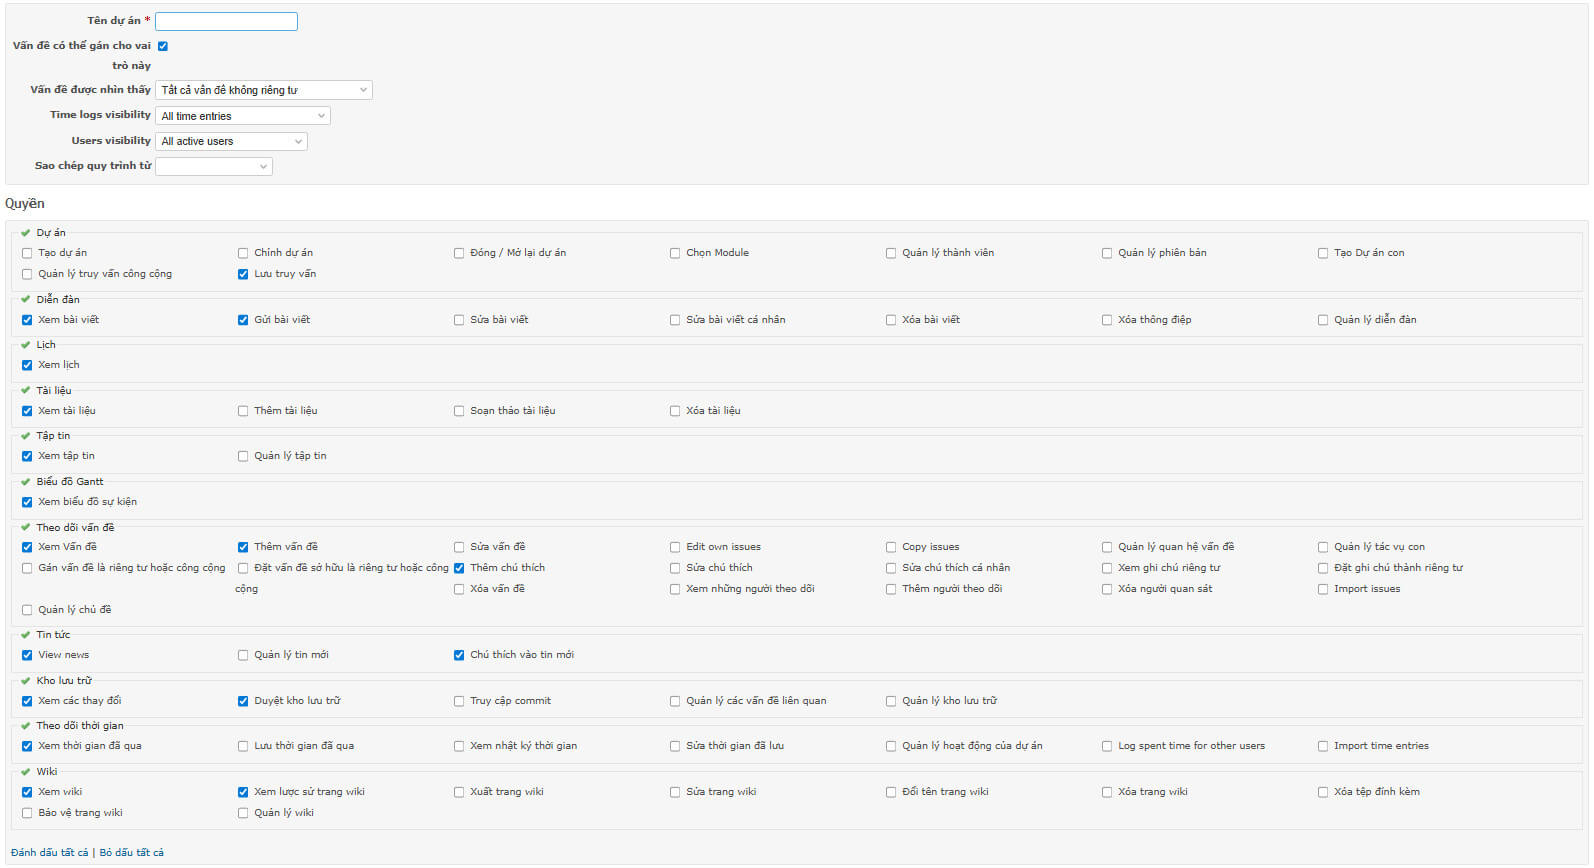Click the Đánh dấu tất cả link
The height and width of the screenshot is (868, 1594).
click(x=49, y=853)
